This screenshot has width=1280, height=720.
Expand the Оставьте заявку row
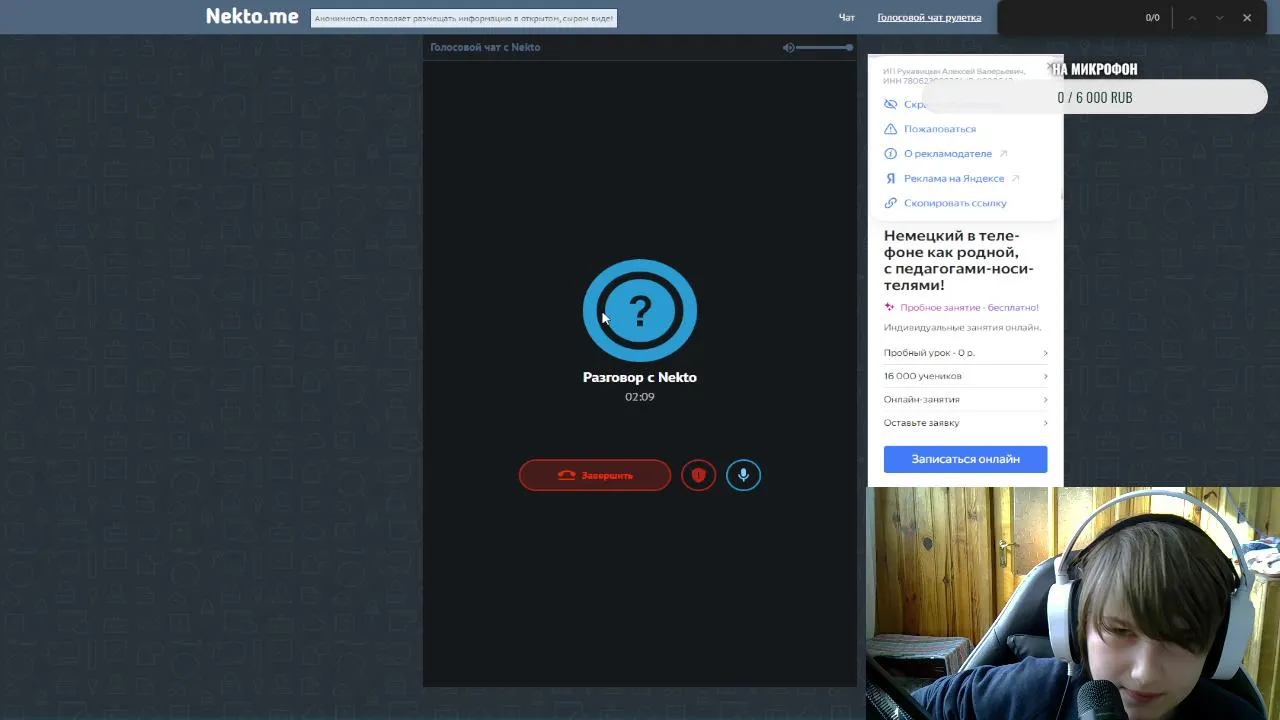coord(965,422)
